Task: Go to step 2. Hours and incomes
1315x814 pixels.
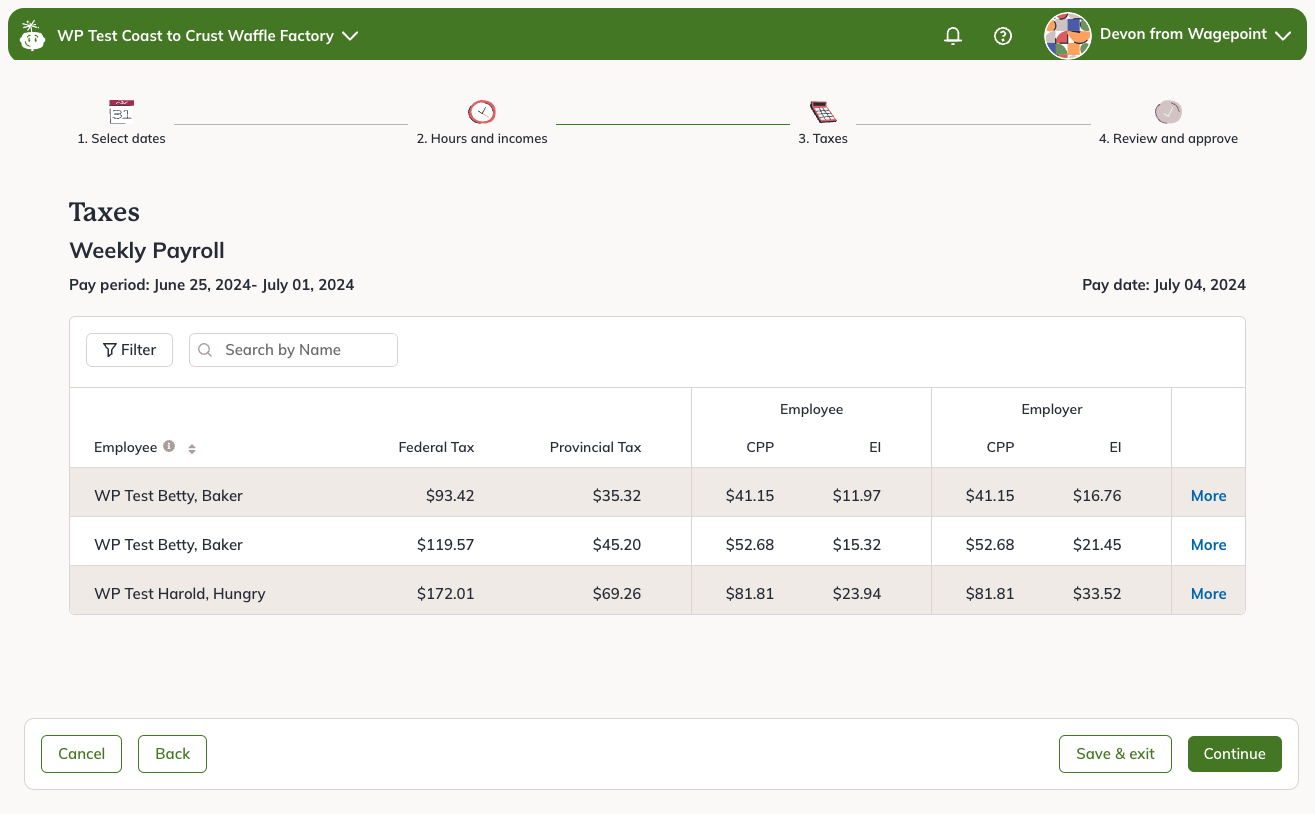Action: pos(482,139)
